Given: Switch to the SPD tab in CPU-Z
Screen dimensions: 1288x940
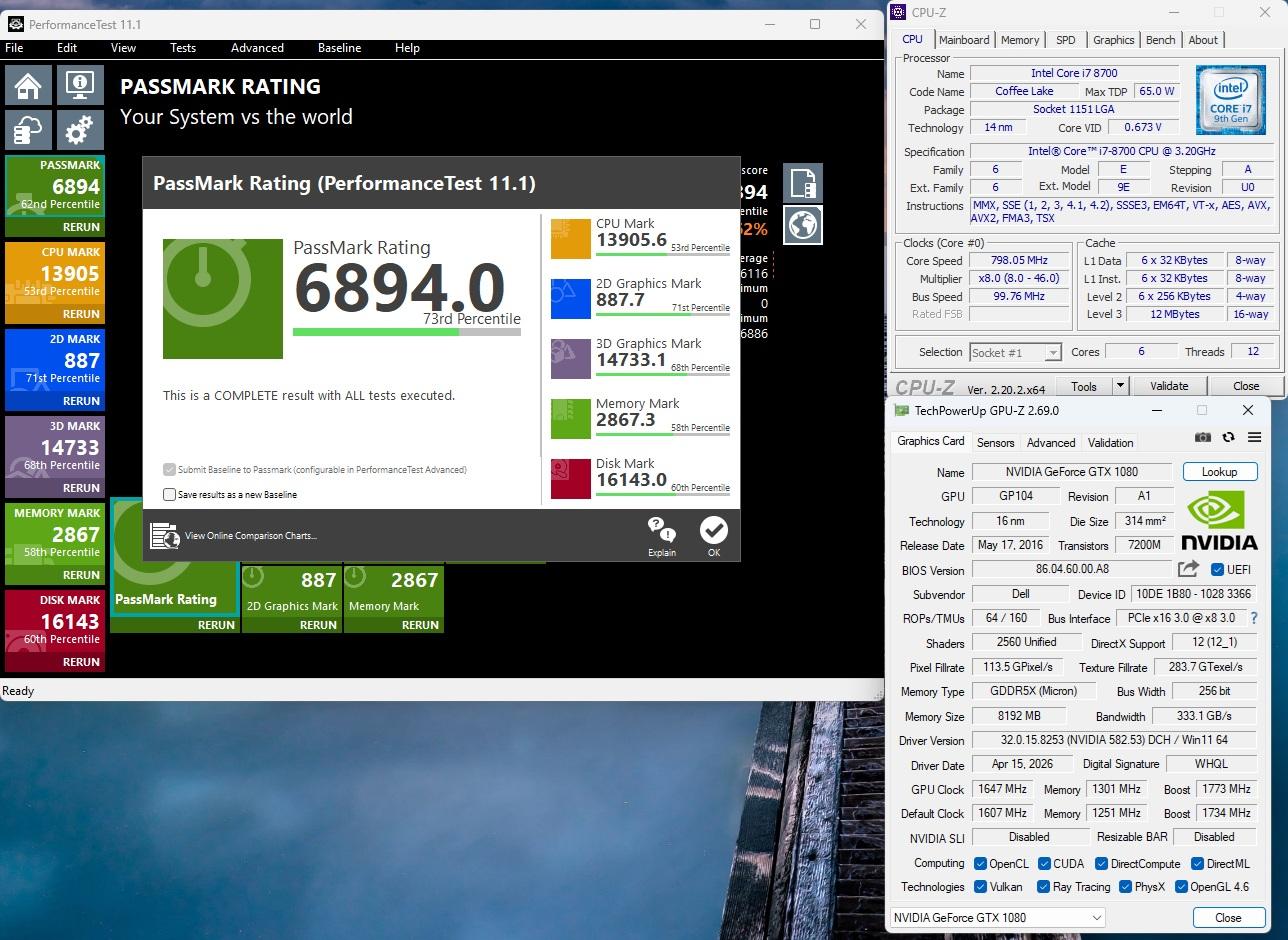Looking at the screenshot, I should click(1066, 40).
